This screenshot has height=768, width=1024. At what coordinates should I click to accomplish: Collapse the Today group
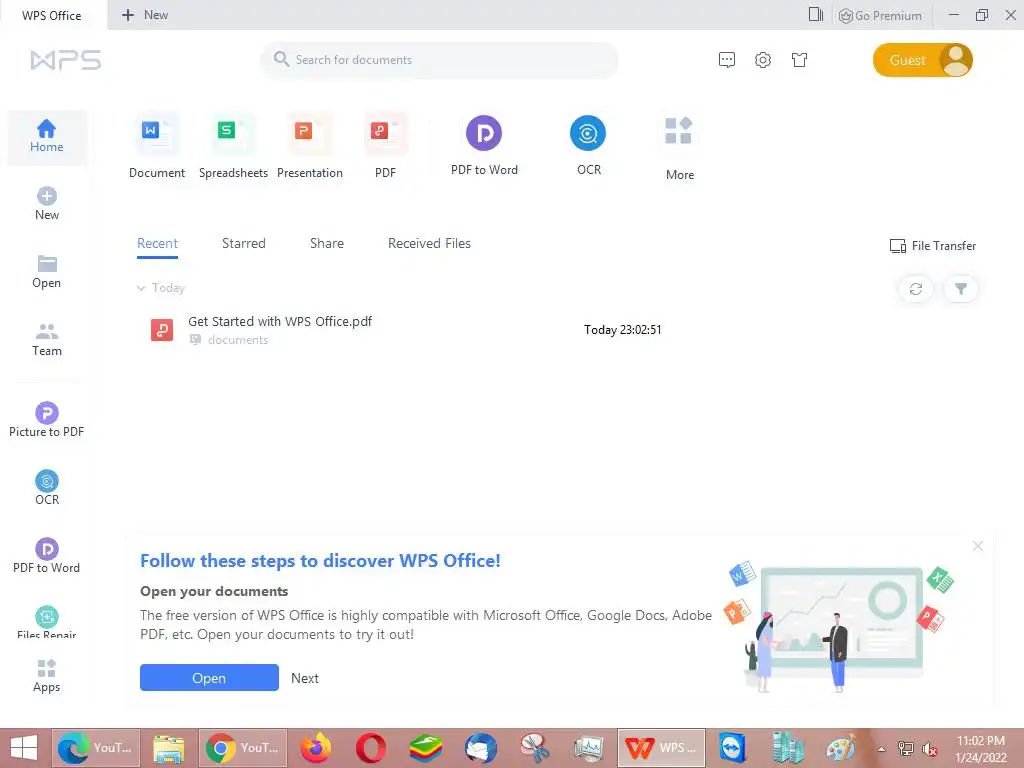coord(140,288)
